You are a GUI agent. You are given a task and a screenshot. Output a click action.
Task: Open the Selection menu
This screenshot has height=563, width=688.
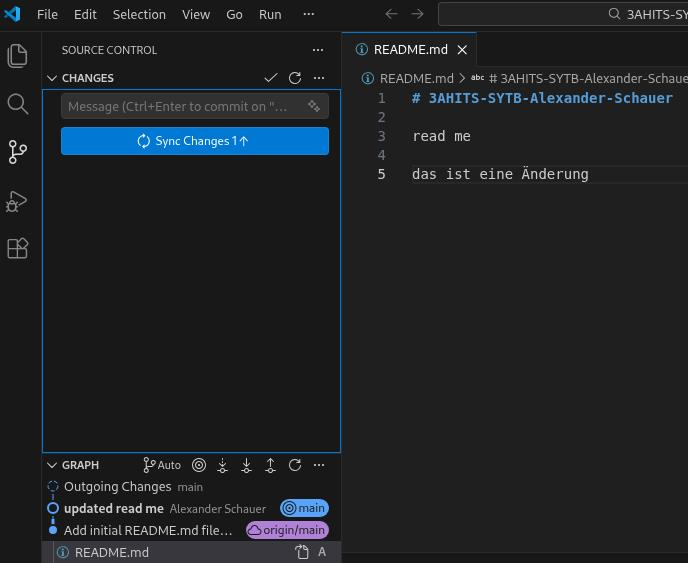pyautogui.click(x=139, y=15)
